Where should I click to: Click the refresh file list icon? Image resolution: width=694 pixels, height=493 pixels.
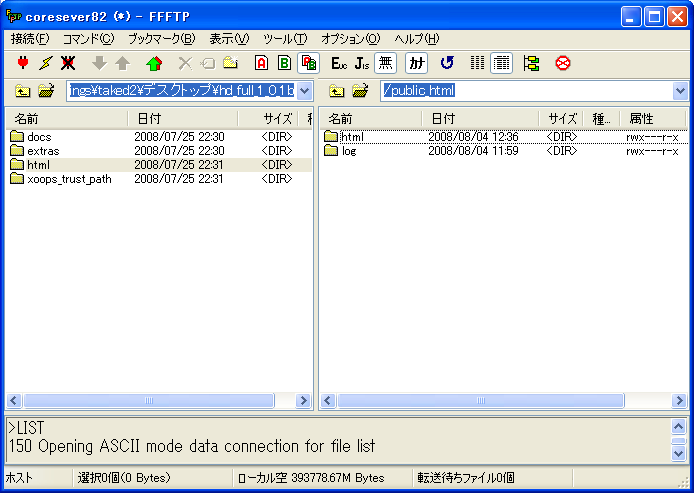coord(447,63)
